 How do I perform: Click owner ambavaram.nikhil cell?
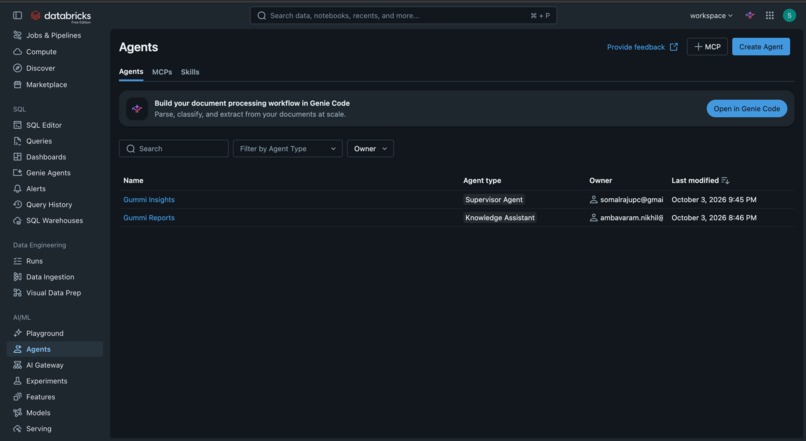click(x=626, y=217)
